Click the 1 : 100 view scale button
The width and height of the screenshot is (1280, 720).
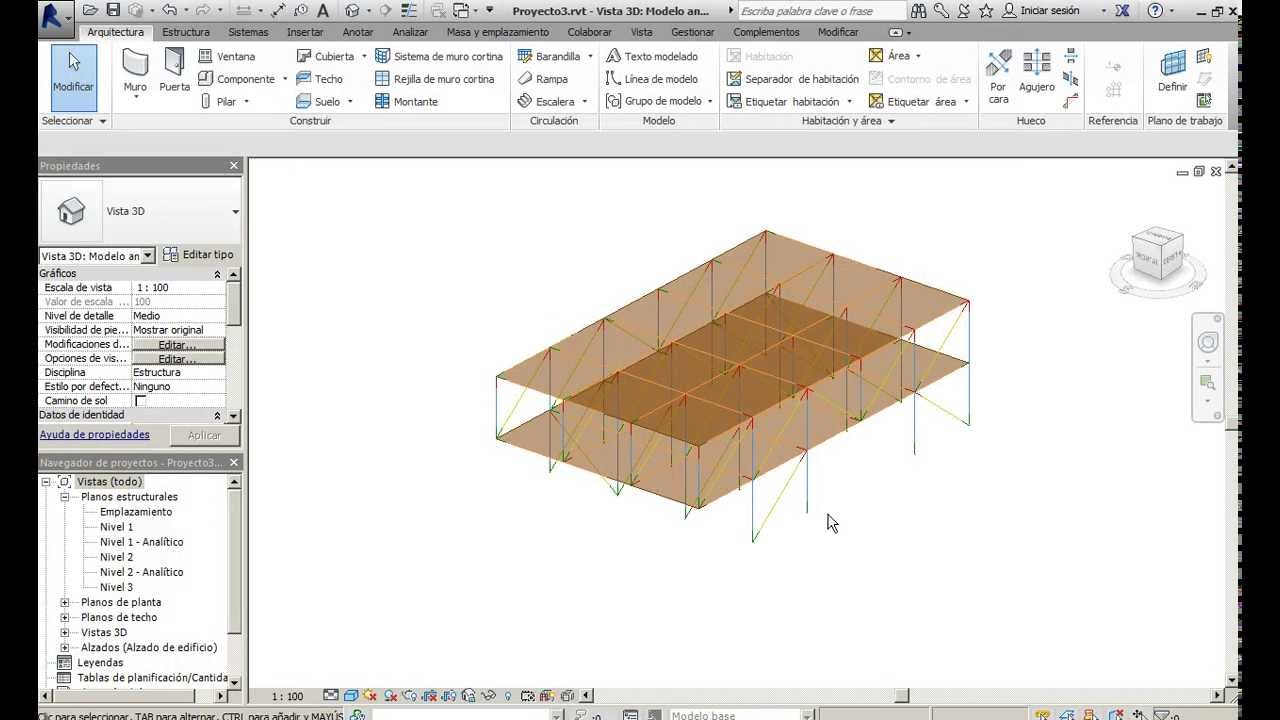[287, 696]
